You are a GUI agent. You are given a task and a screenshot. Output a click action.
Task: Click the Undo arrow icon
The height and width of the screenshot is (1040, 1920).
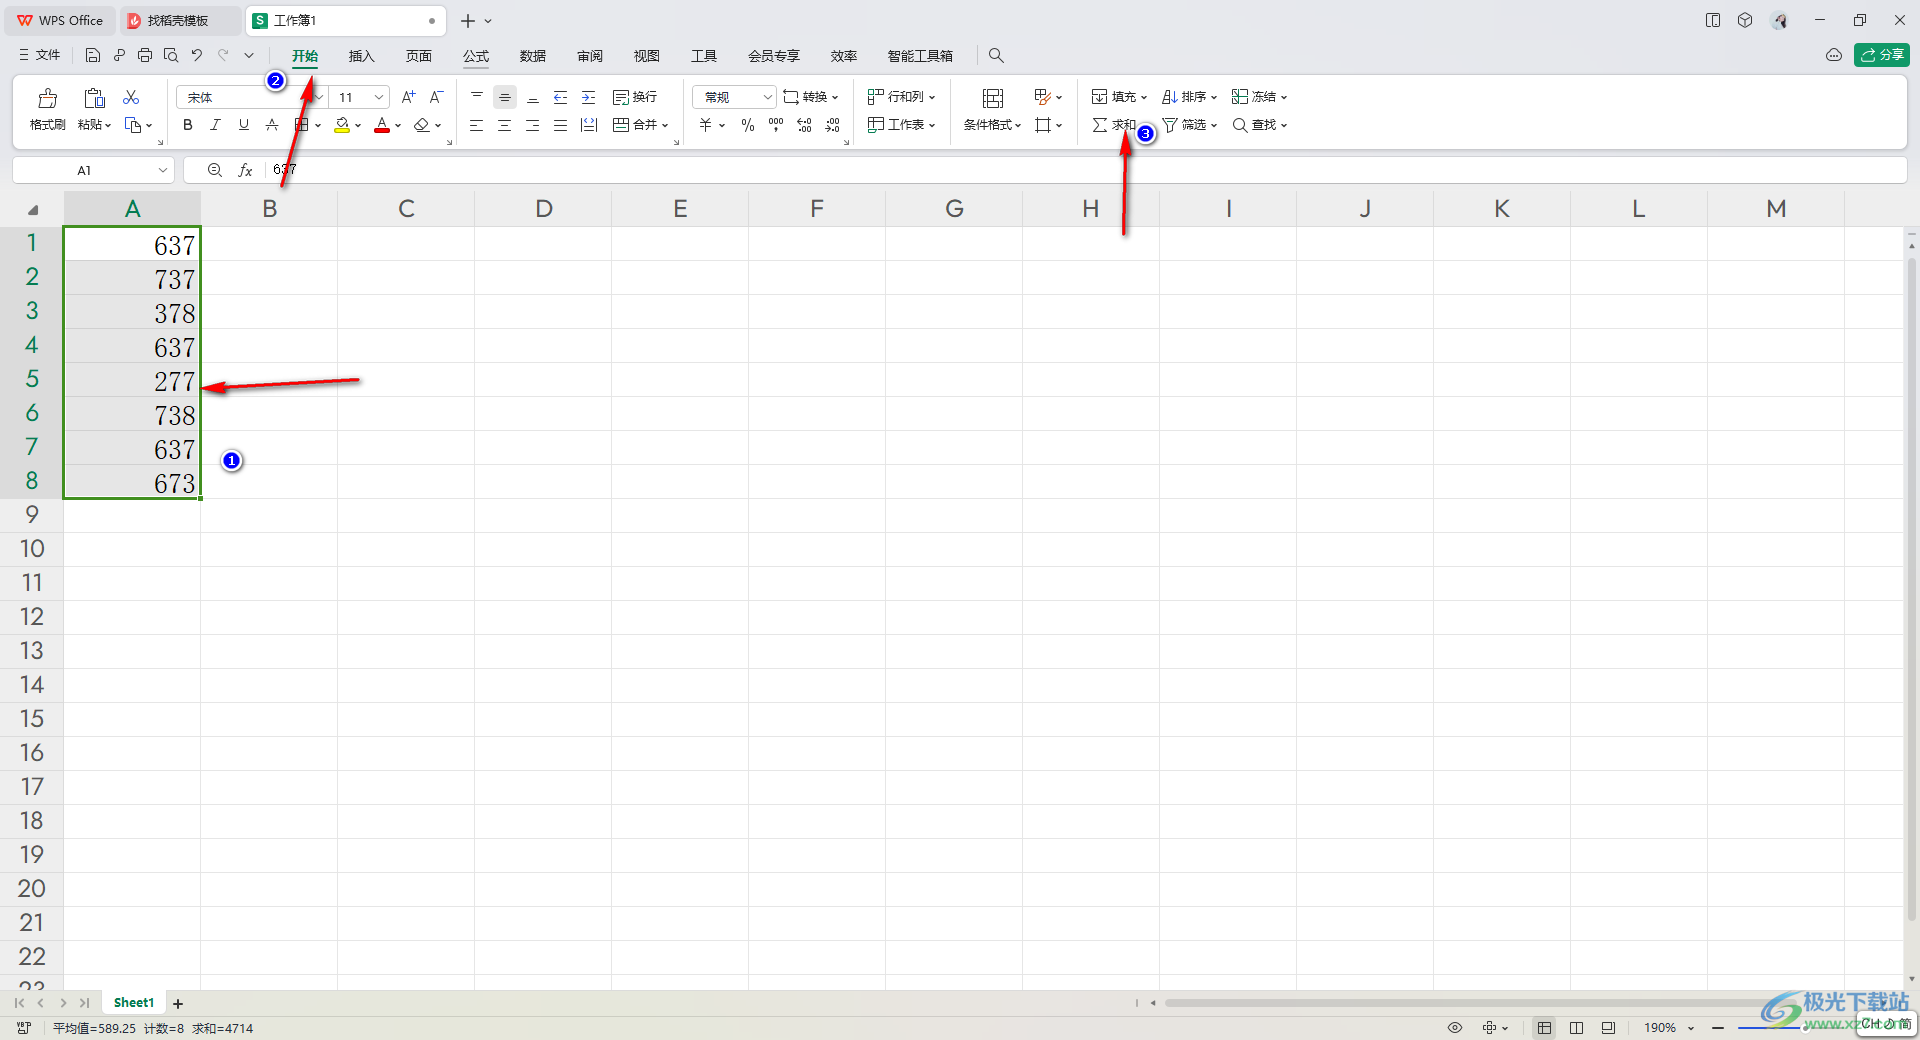pos(197,55)
